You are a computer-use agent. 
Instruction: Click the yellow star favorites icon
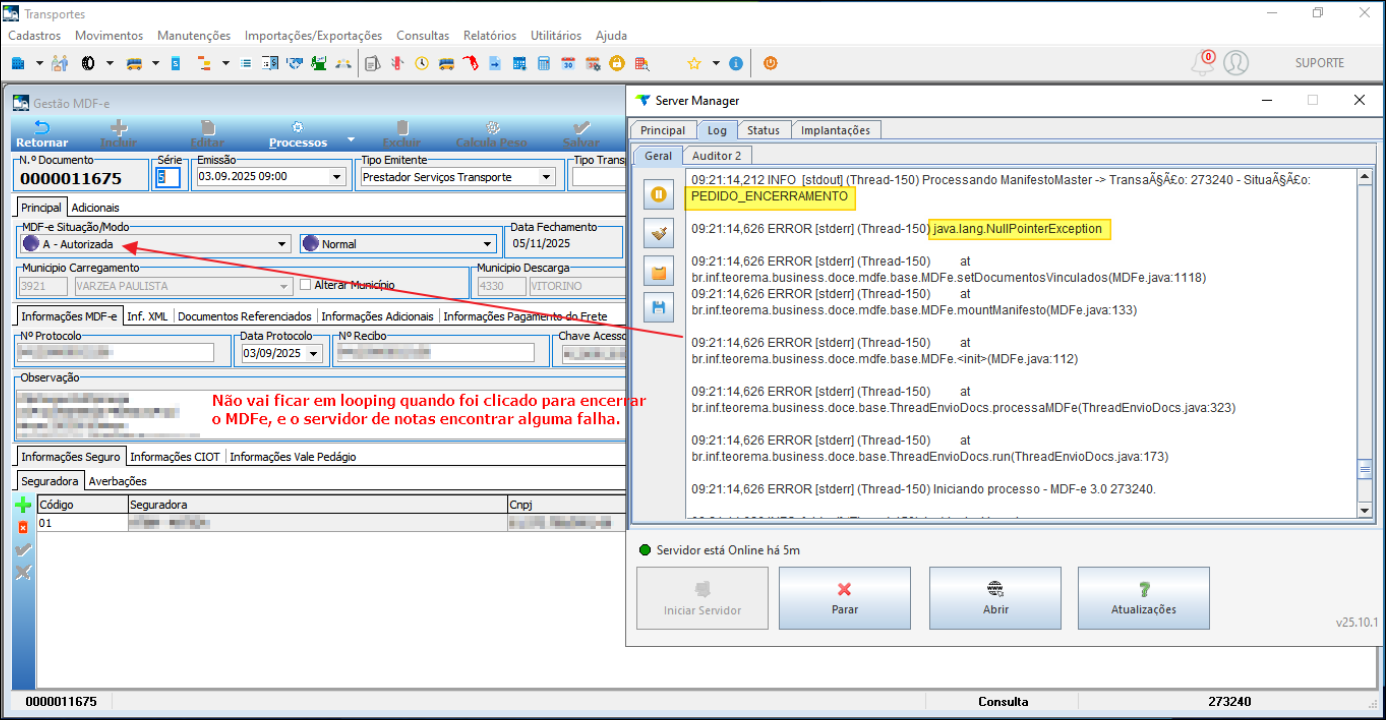693,63
